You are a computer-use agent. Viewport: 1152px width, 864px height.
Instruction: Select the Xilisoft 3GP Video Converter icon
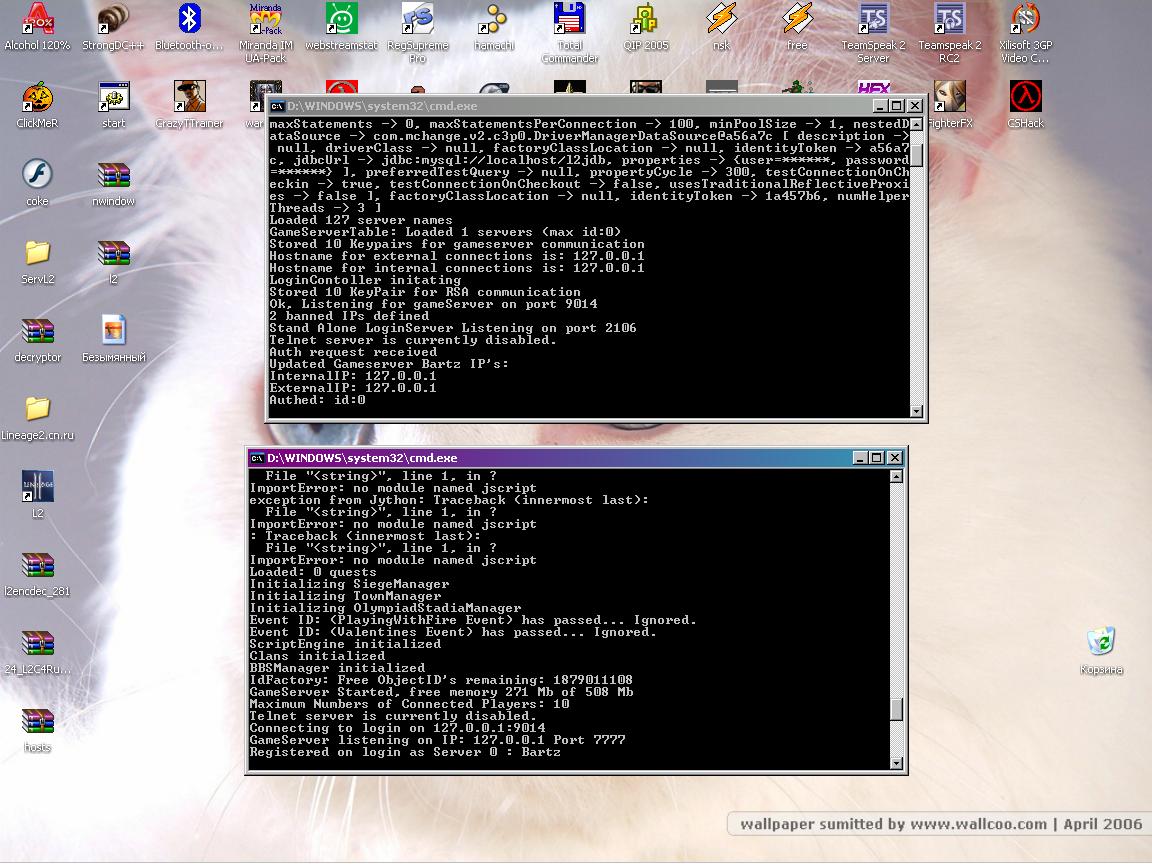(x=1025, y=20)
